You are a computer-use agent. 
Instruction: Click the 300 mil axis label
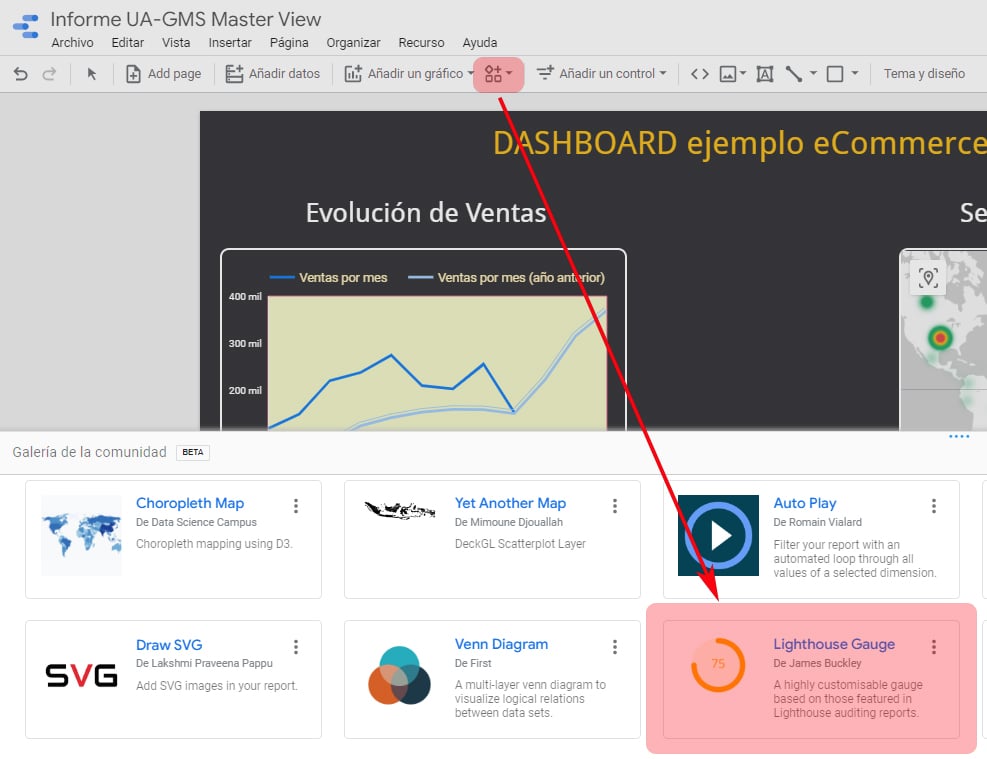coord(245,344)
